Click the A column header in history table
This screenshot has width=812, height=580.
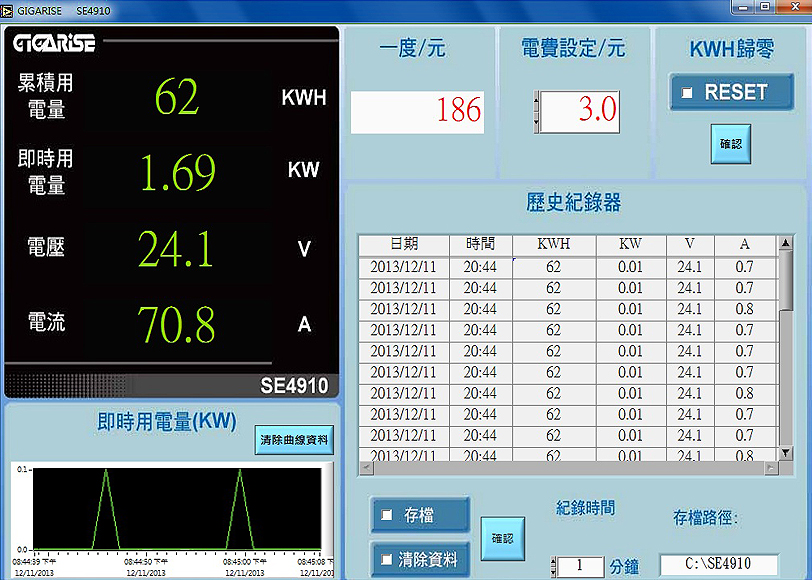point(745,244)
